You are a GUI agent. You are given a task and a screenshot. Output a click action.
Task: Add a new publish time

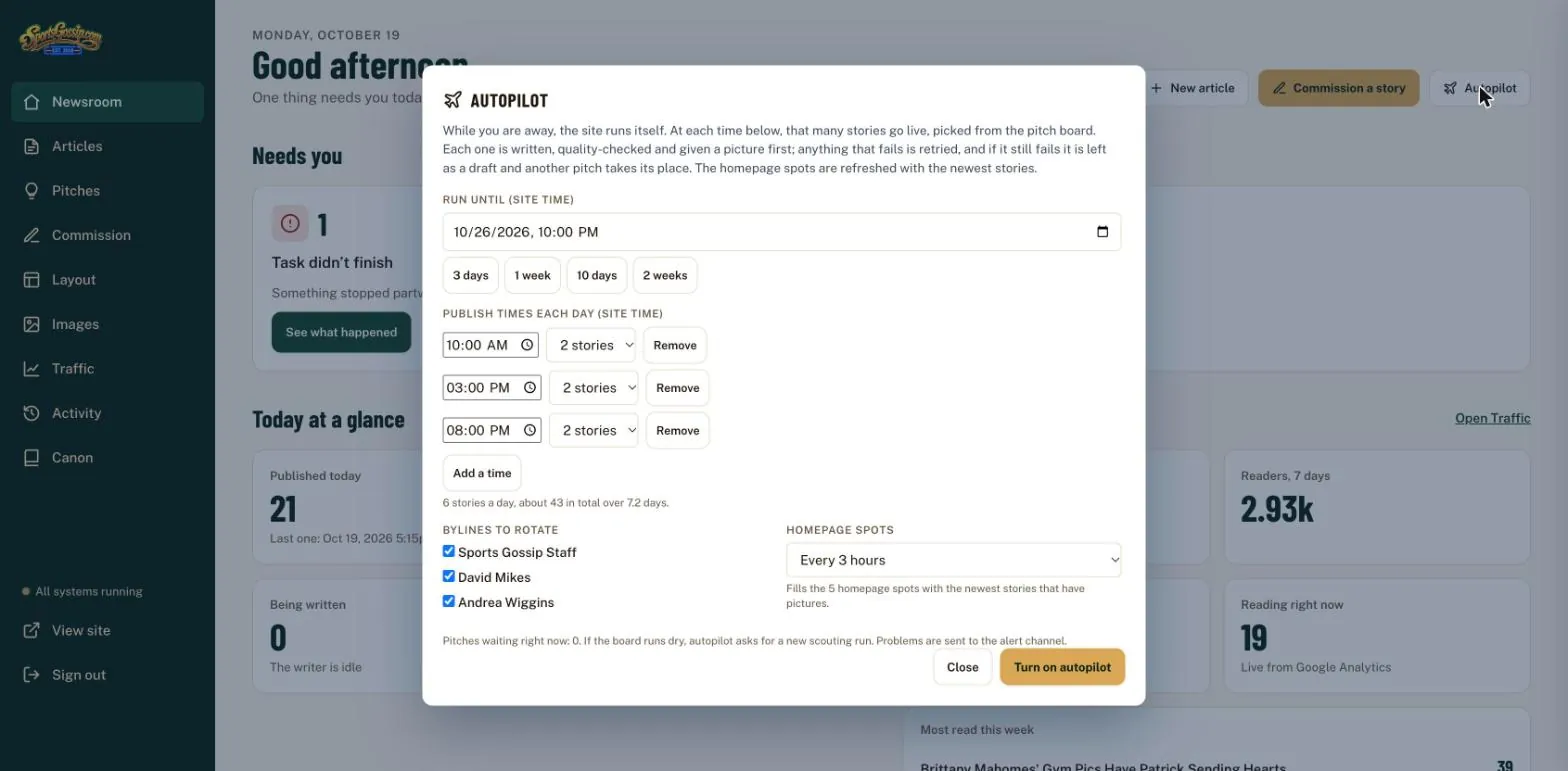[x=482, y=473]
